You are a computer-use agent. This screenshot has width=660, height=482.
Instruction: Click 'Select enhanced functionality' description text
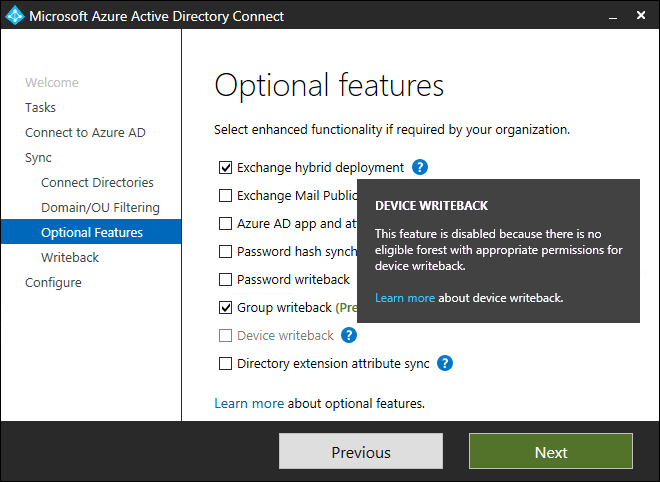click(x=392, y=130)
